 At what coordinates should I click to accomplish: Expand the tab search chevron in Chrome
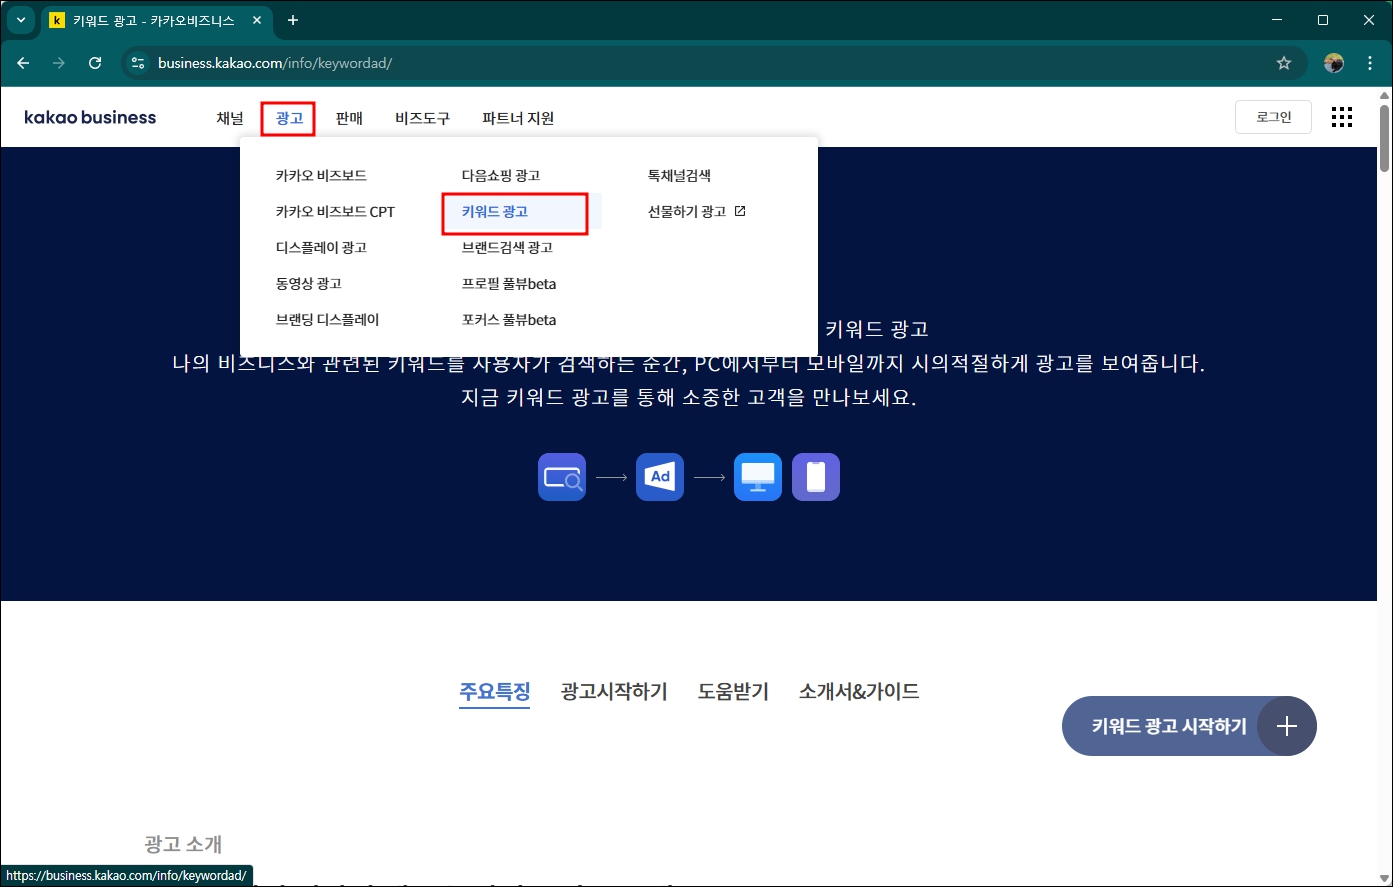(21, 20)
